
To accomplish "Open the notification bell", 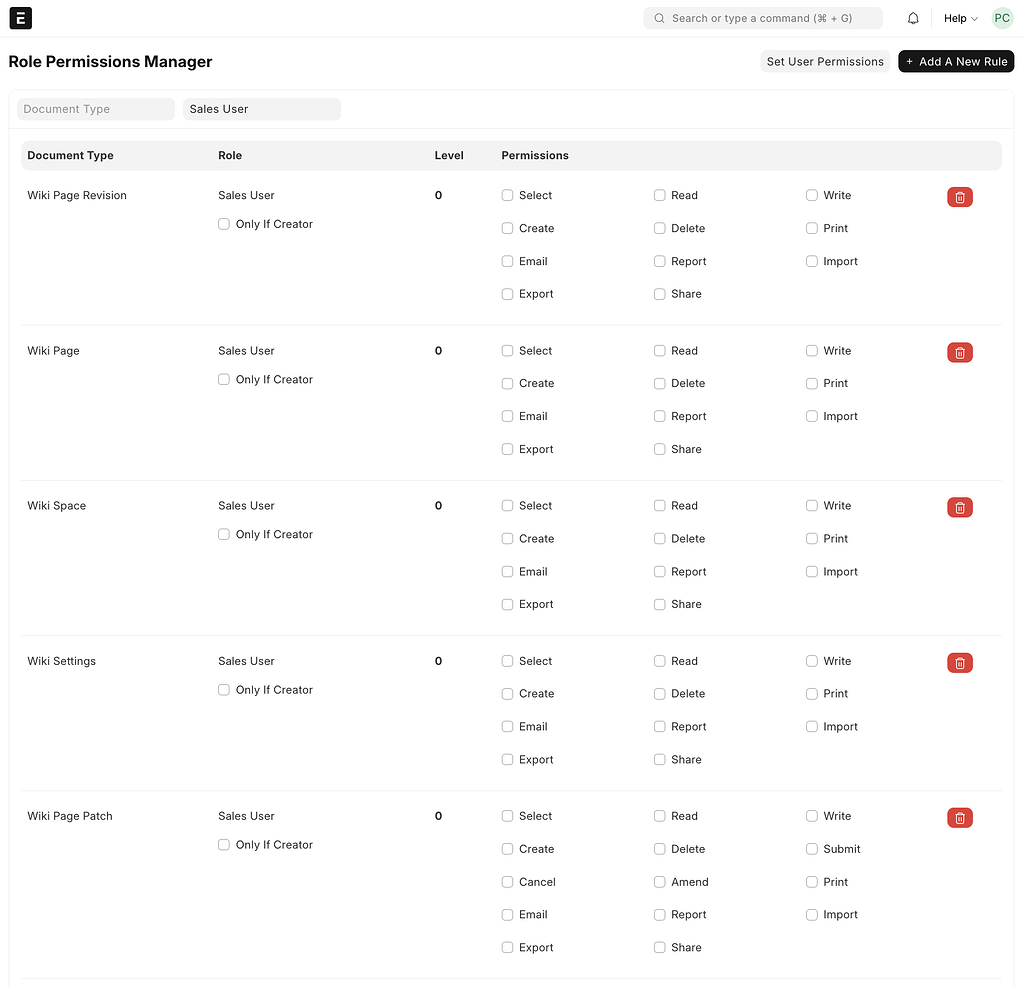I will point(912,18).
